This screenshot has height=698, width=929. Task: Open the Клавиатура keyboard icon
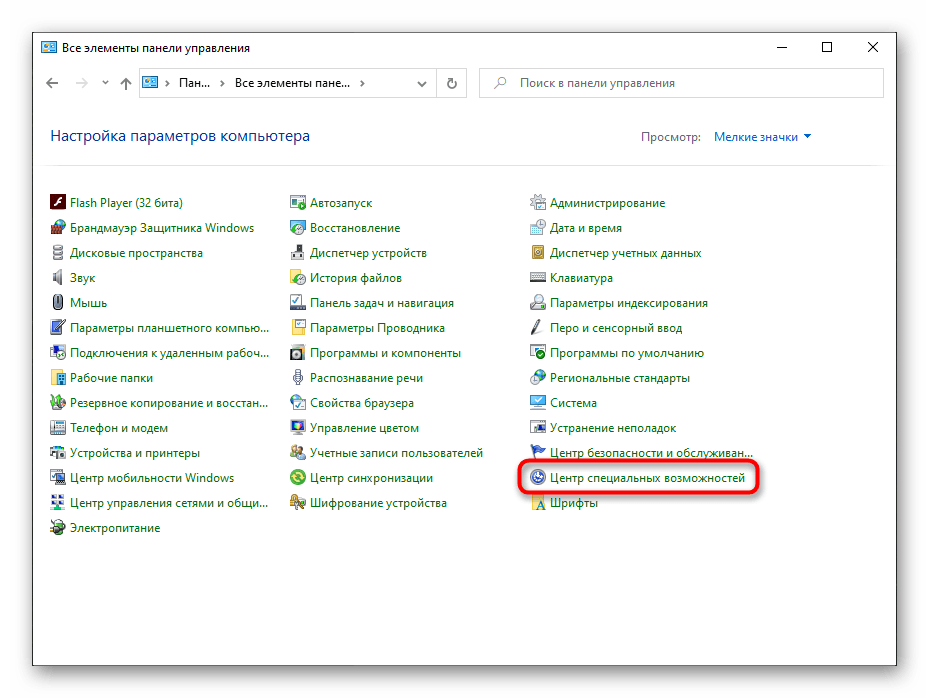[x=537, y=277]
